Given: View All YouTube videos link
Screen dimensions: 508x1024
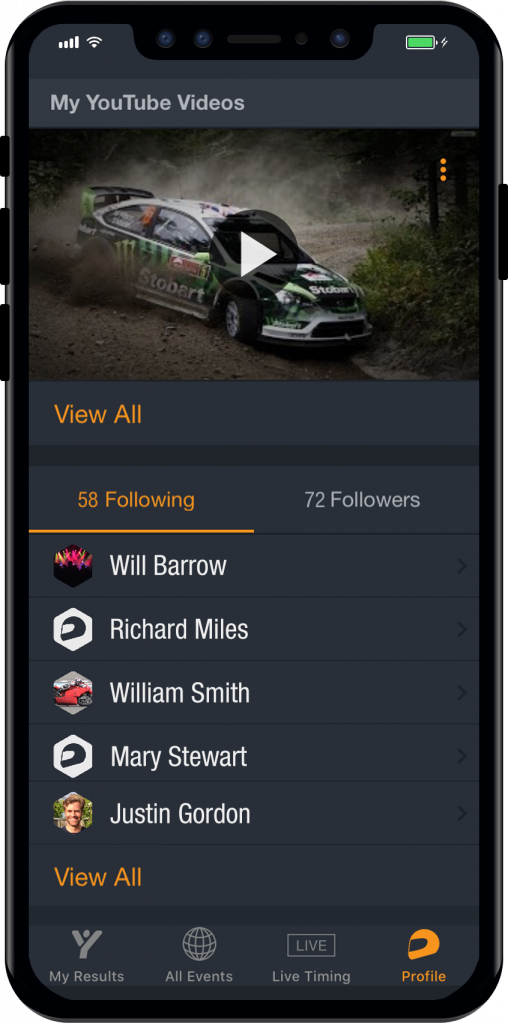Looking at the screenshot, I should tap(98, 414).
